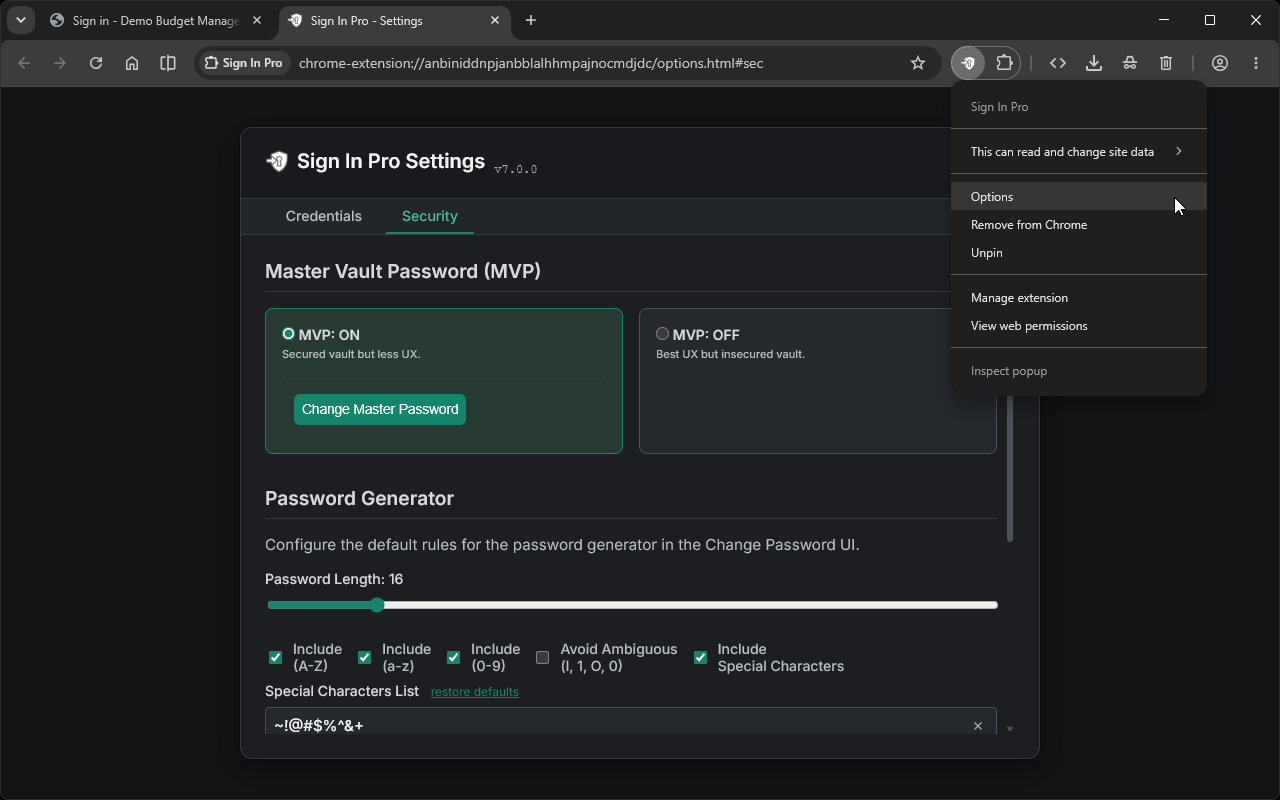Open the Chrome Extensions puzzle icon

pos(1004,63)
